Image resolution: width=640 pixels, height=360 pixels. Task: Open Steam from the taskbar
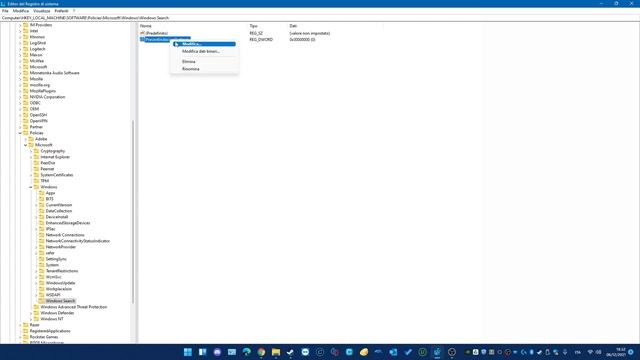click(290, 352)
